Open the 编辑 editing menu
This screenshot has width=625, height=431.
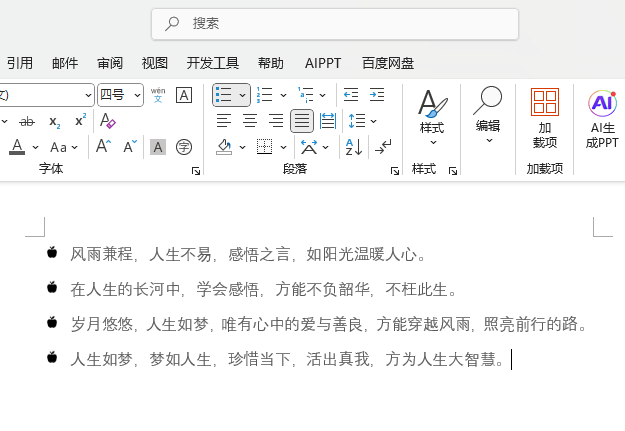[x=488, y=116]
